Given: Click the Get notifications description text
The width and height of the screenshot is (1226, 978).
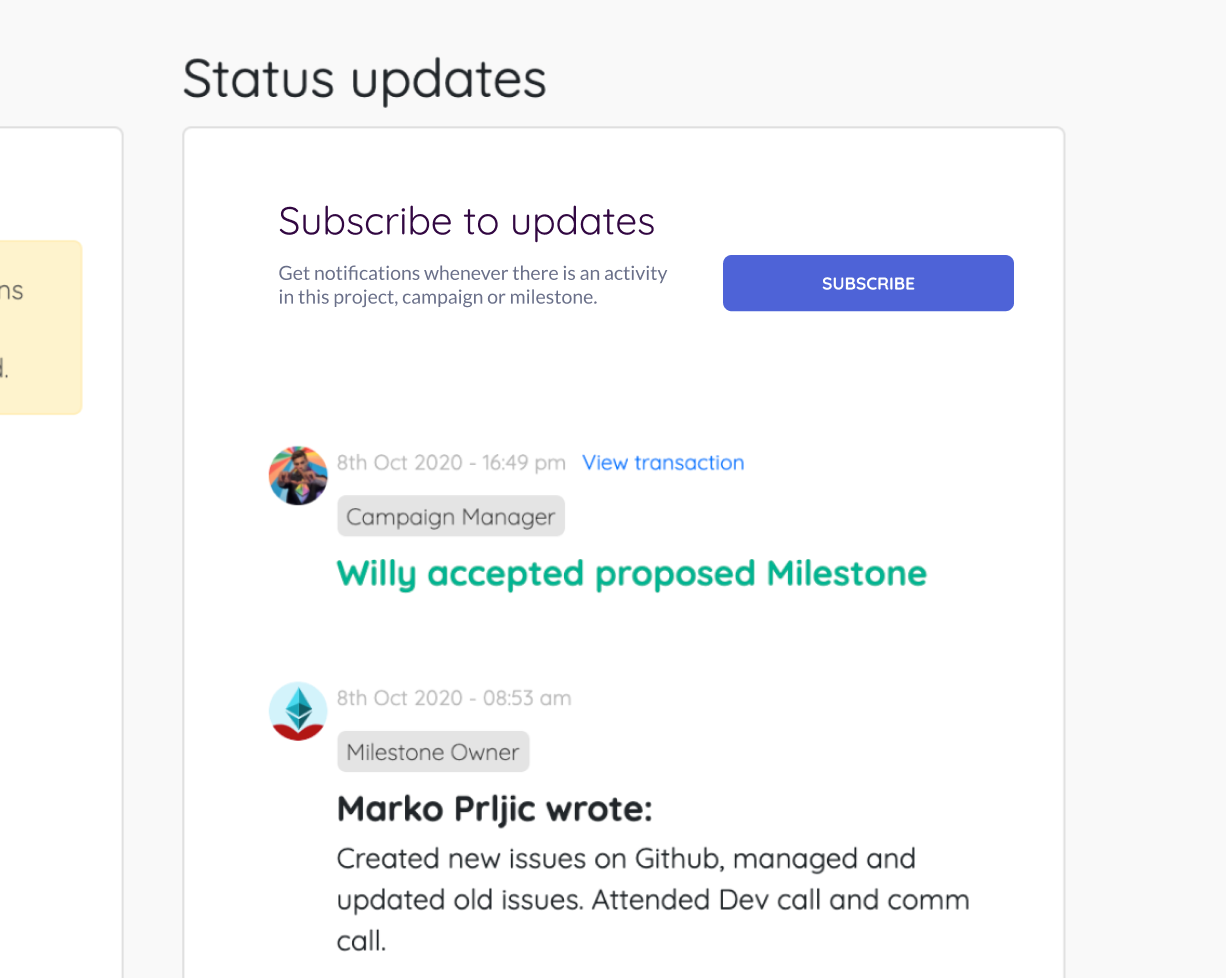Looking at the screenshot, I should tap(473, 285).
